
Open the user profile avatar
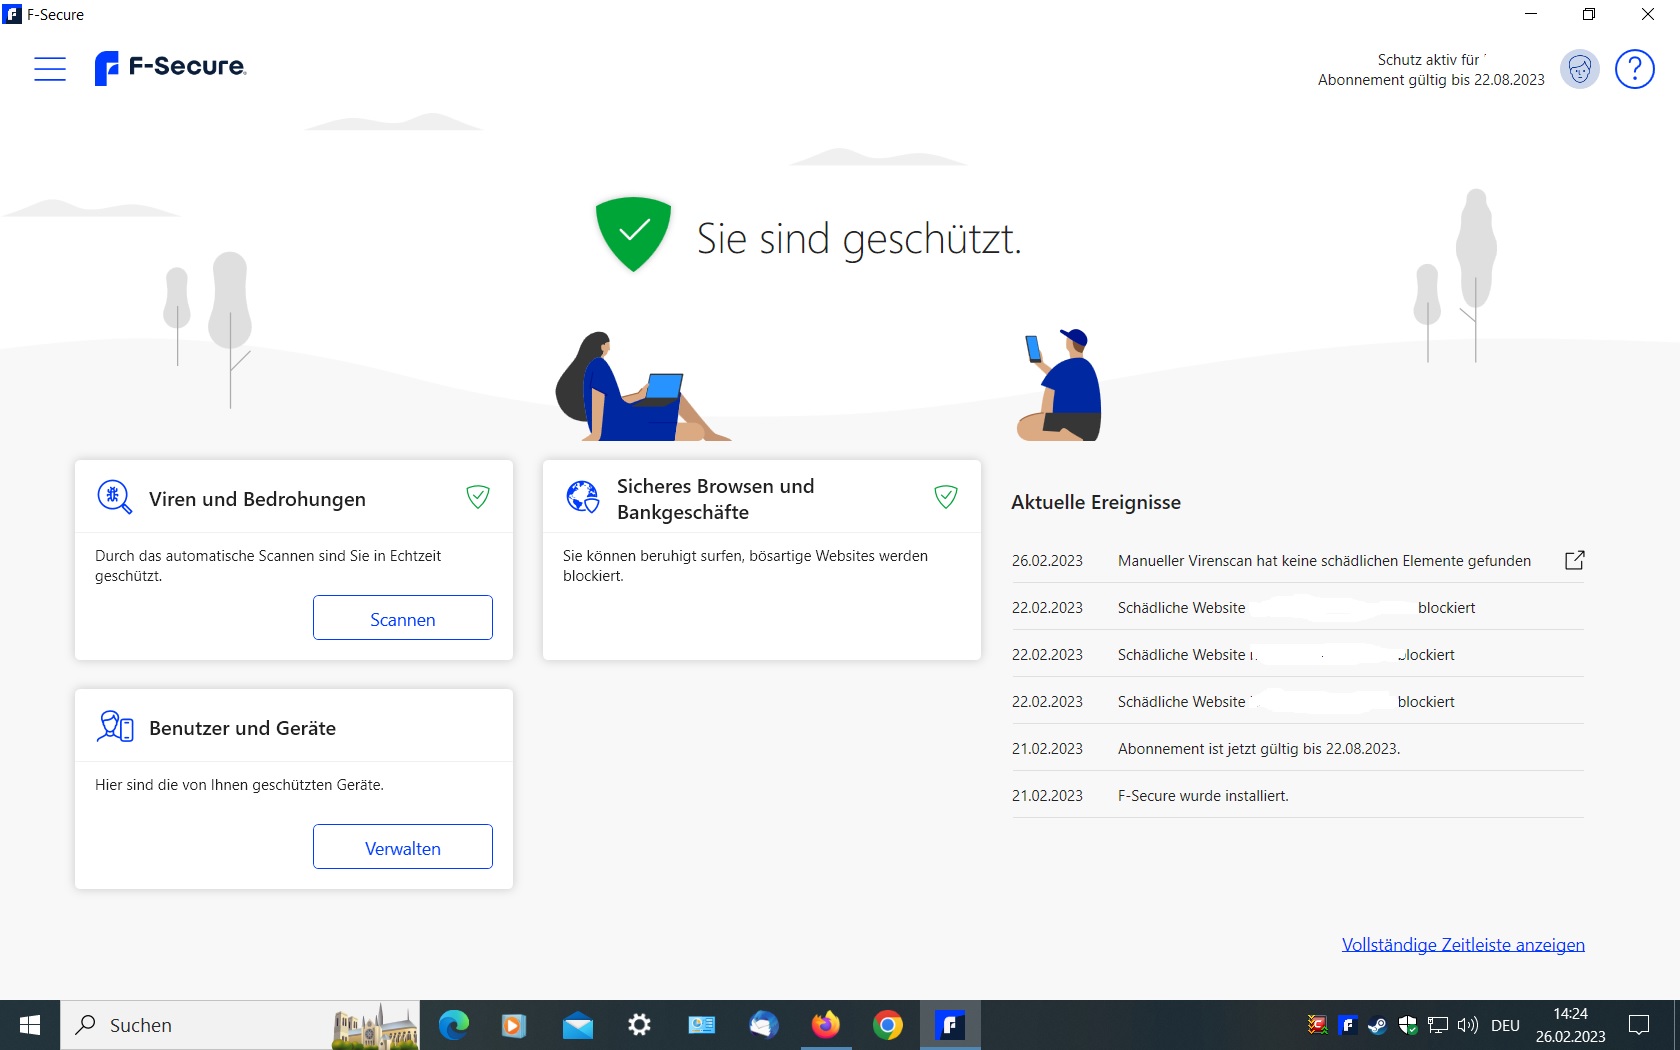click(x=1580, y=69)
